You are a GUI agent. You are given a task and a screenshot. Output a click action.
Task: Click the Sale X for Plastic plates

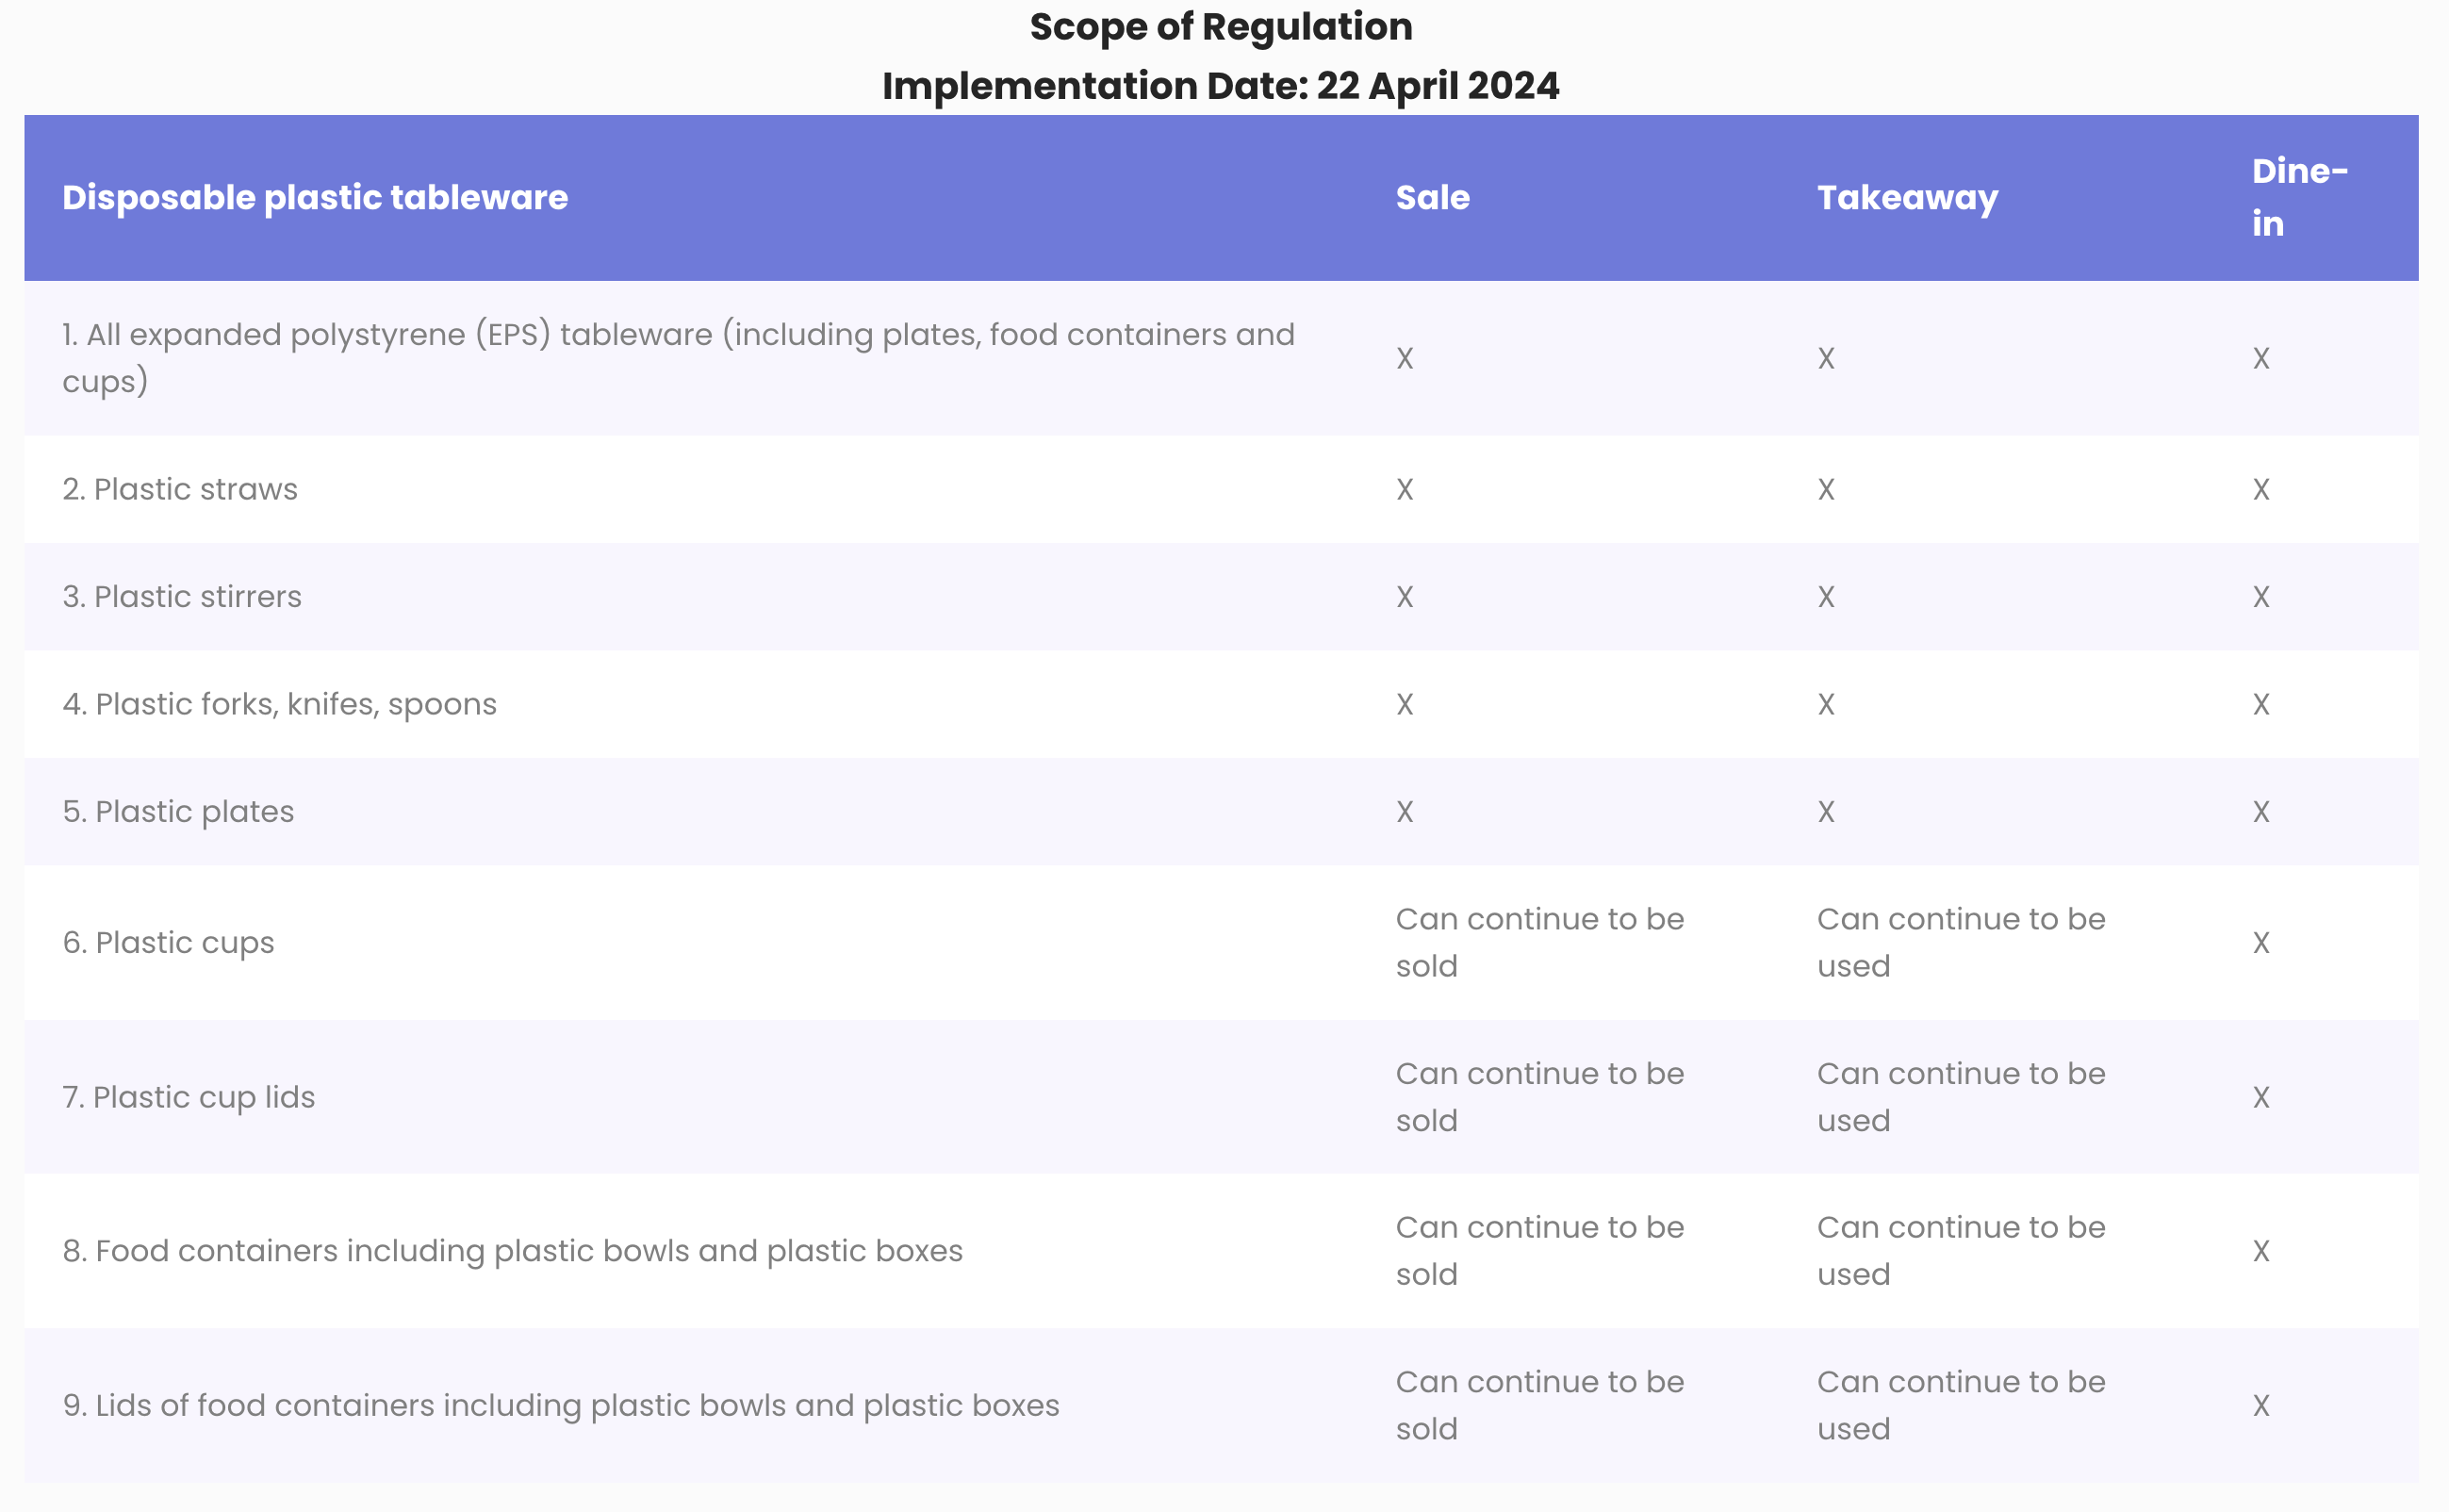[x=1405, y=812]
